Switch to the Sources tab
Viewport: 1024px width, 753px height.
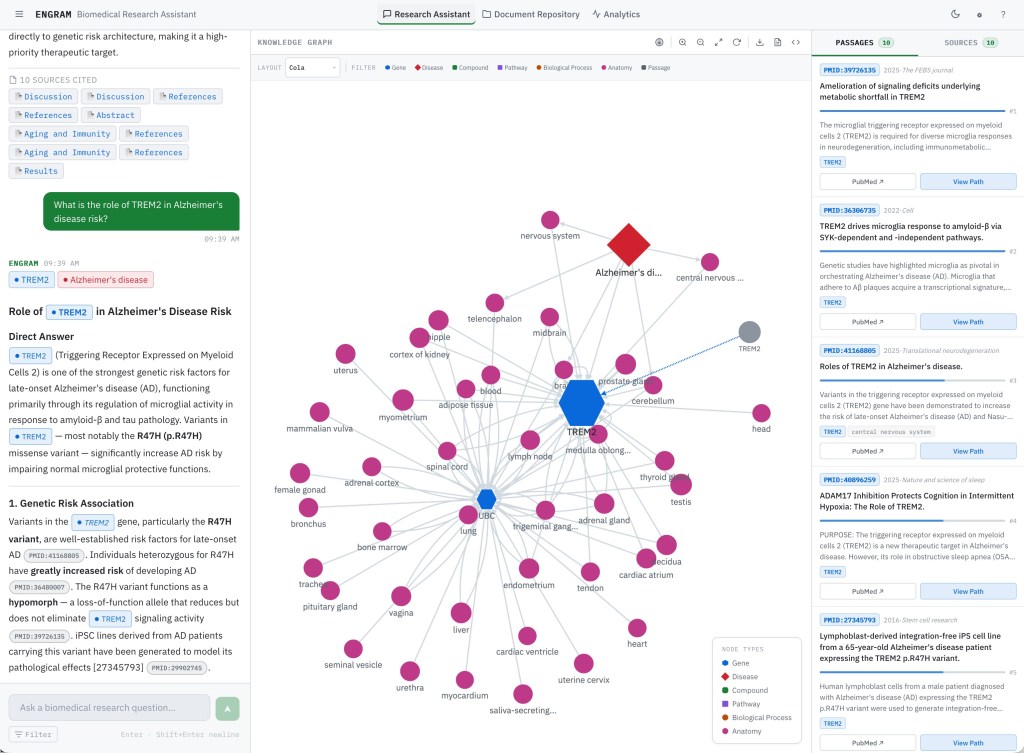pyautogui.click(x=970, y=43)
